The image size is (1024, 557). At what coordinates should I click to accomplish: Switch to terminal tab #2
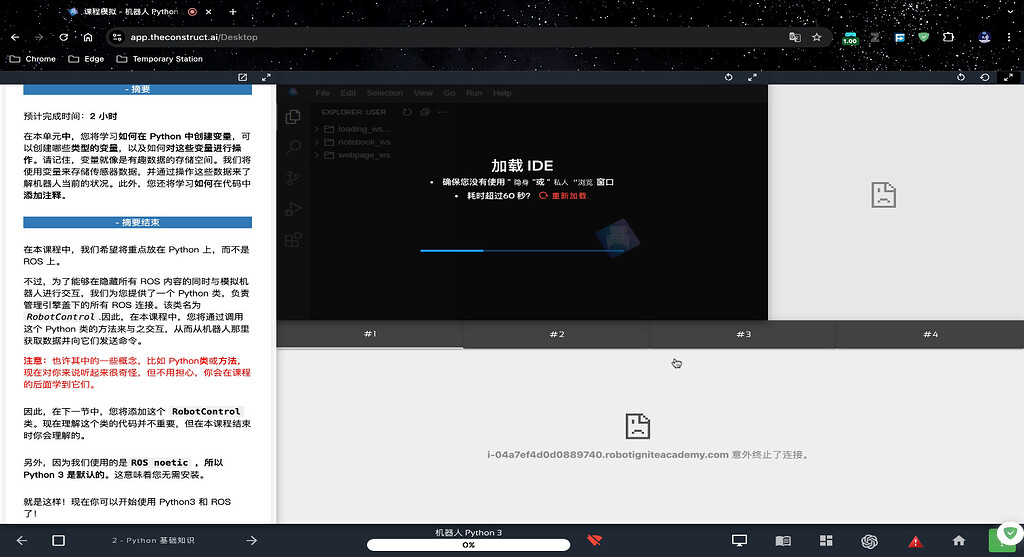coord(556,334)
